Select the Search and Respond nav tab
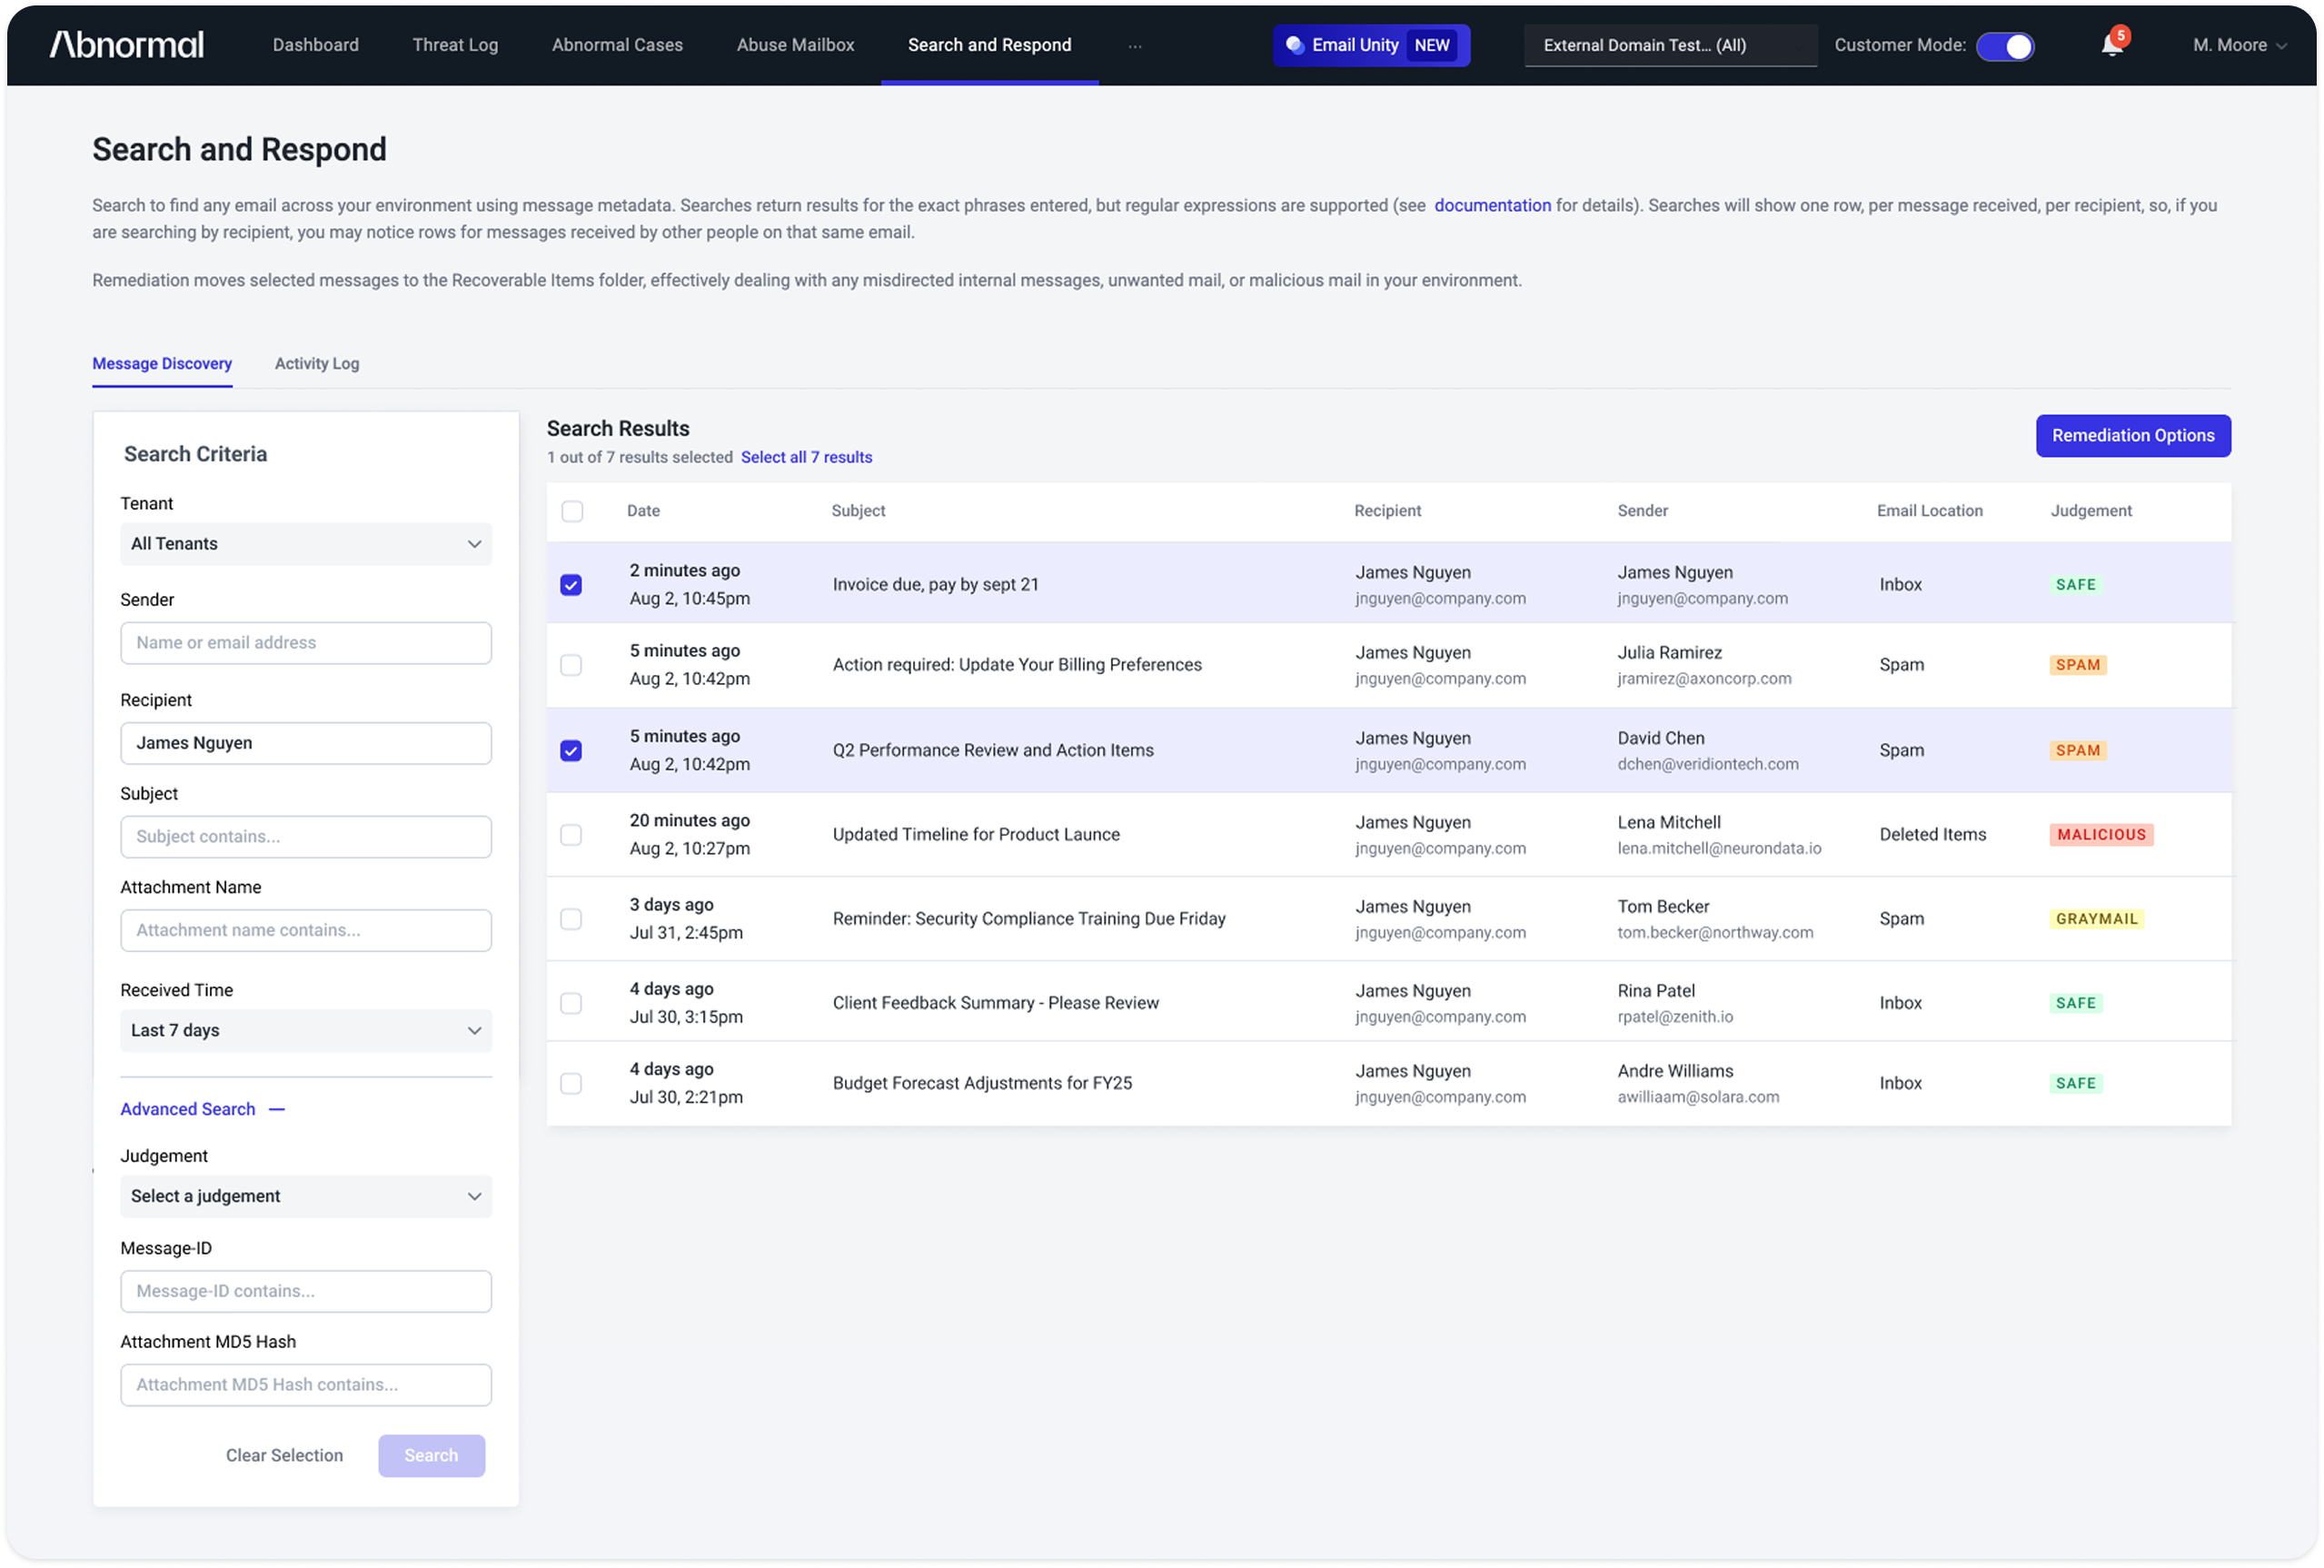Screen dimensions: 2324x1568 click(989, 45)
